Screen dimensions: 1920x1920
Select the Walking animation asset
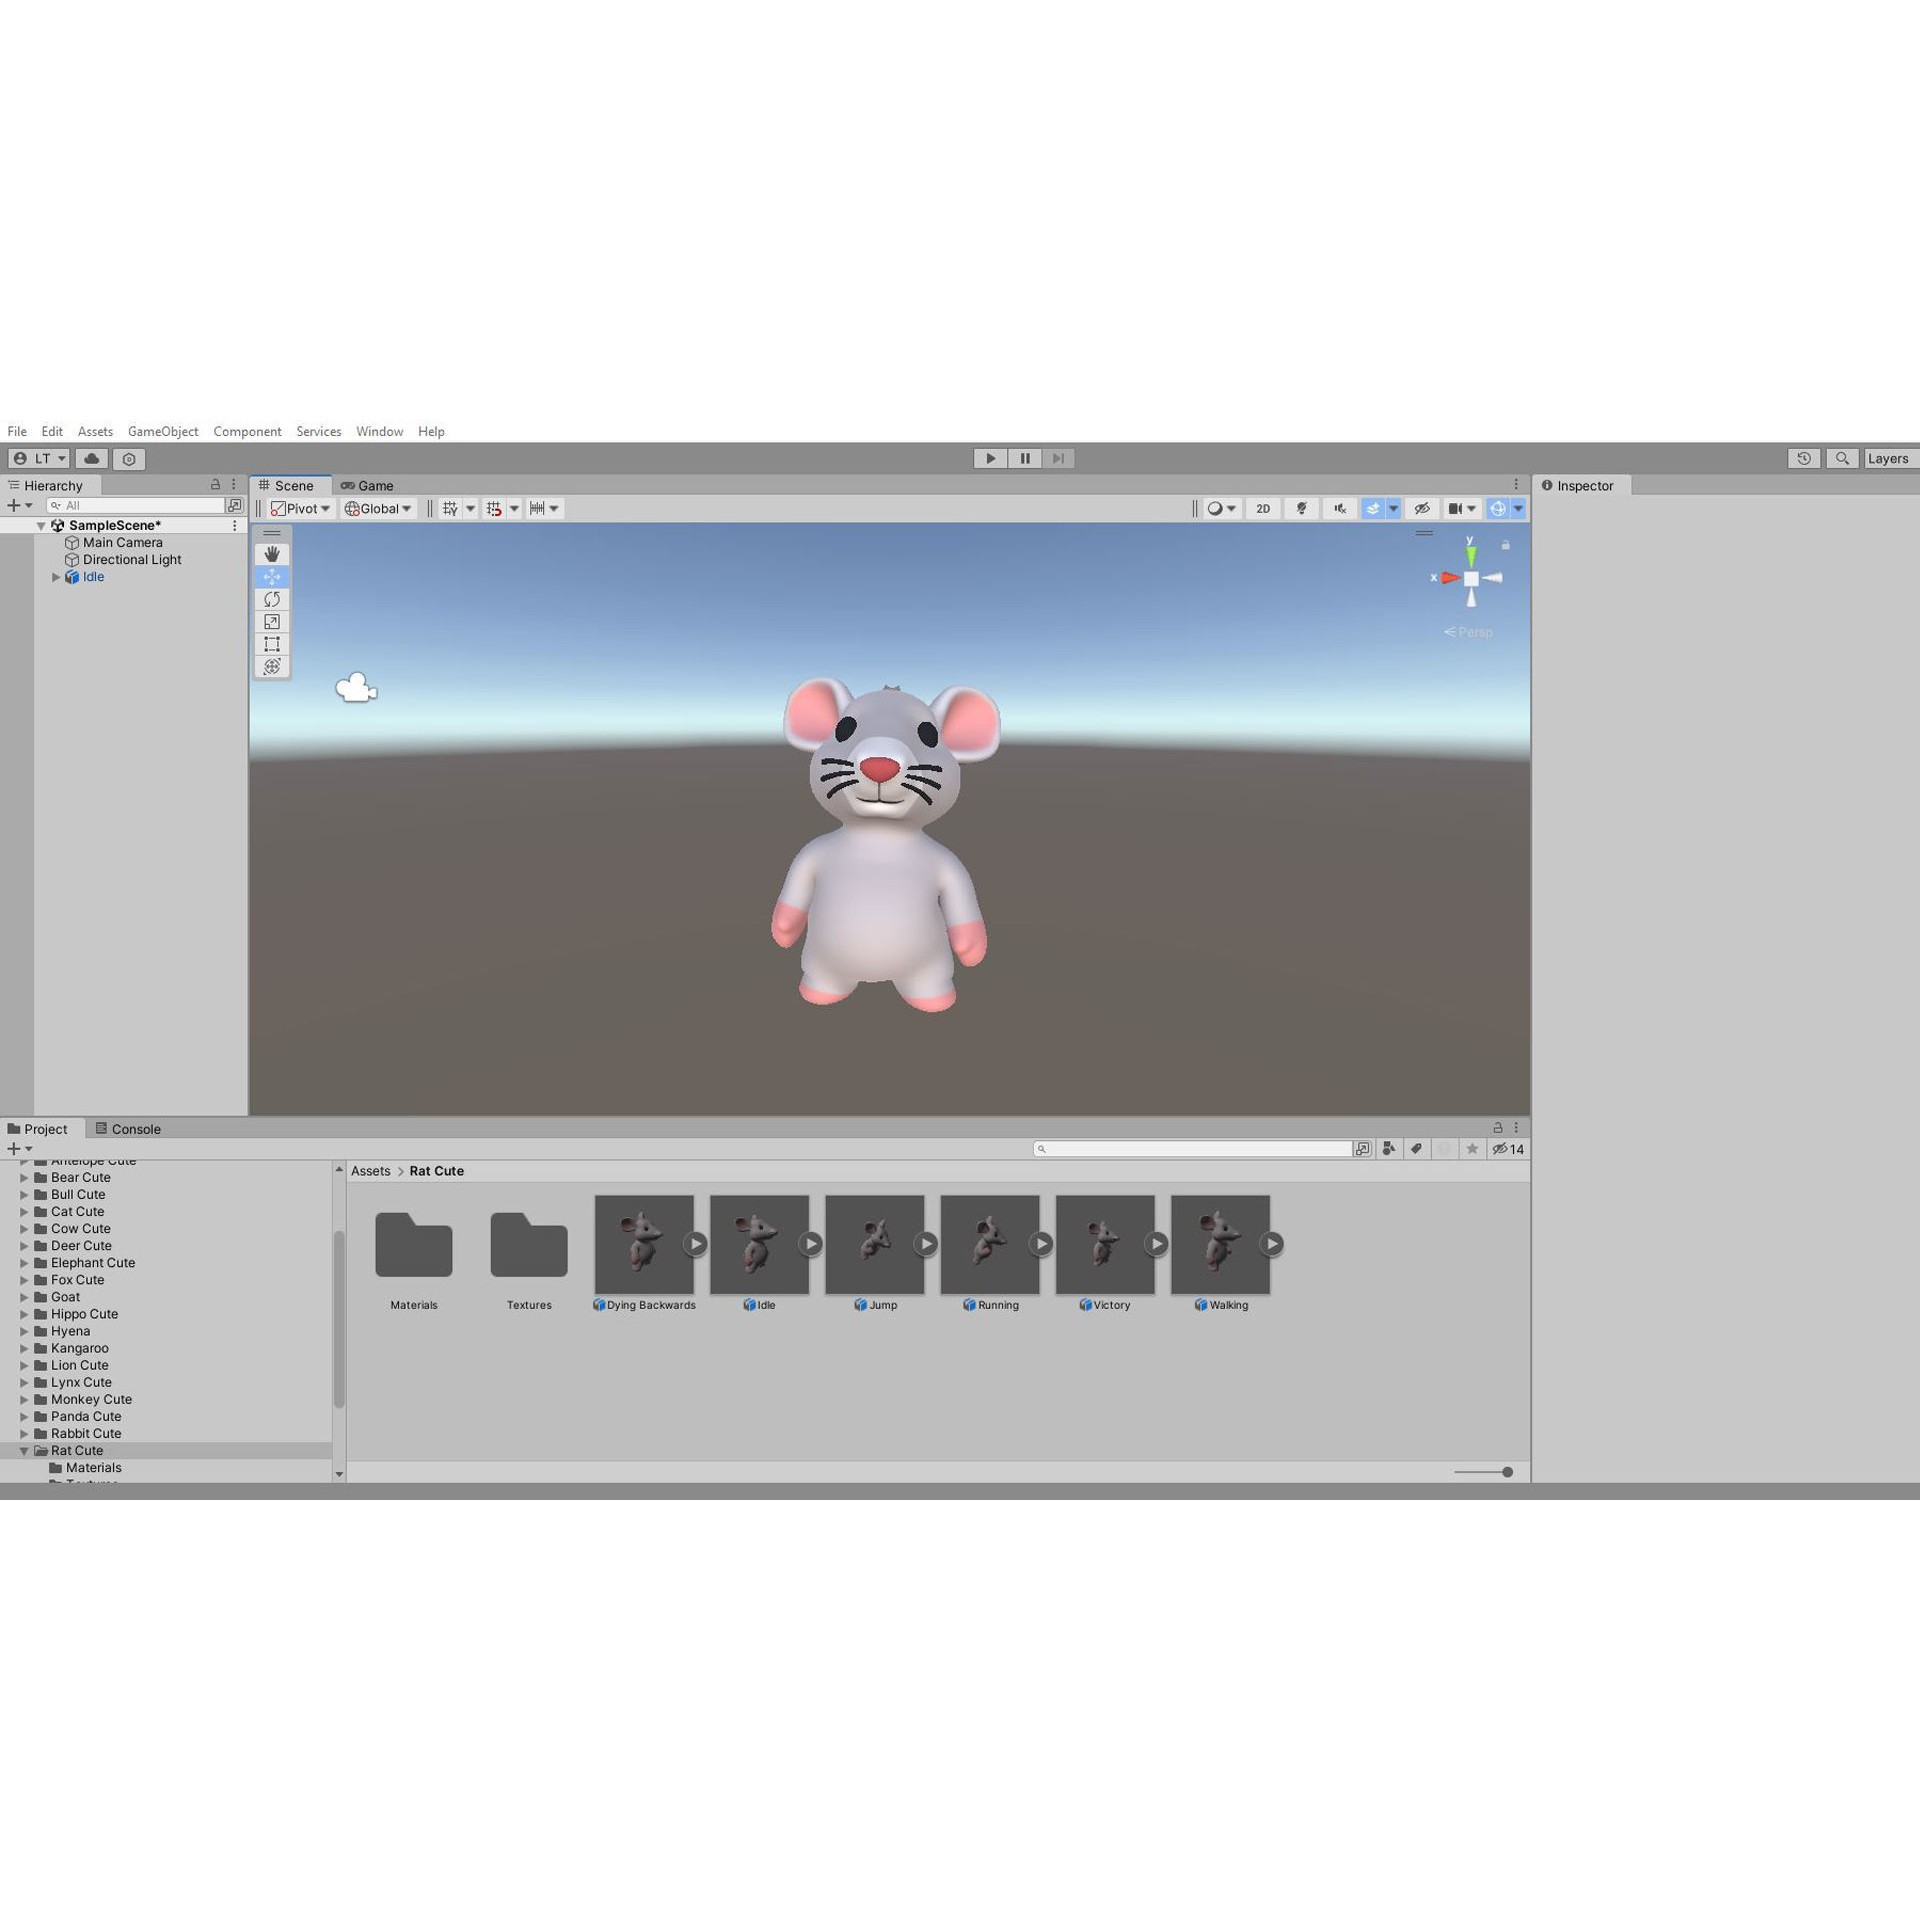click(1219, 1245)
